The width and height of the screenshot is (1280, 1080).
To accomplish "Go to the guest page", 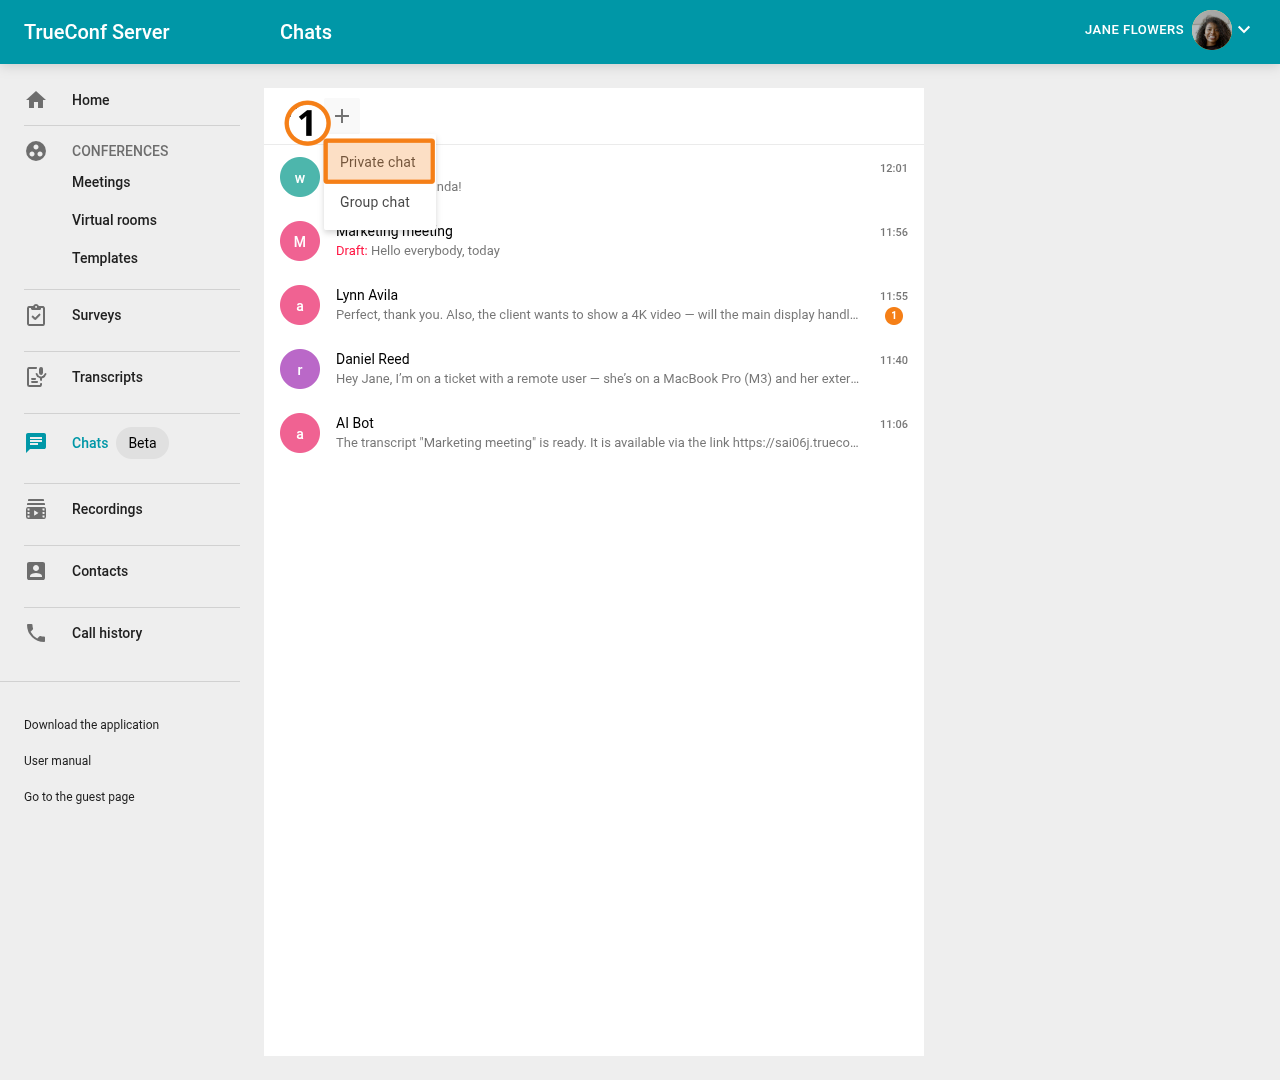I will click(79, 796).
